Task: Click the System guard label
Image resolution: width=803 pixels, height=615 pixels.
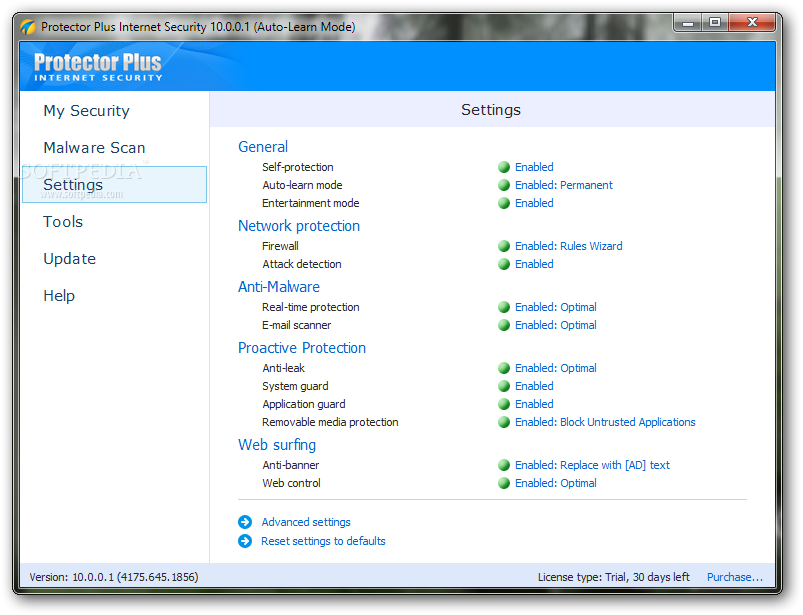Action: (x=295, y=386)
